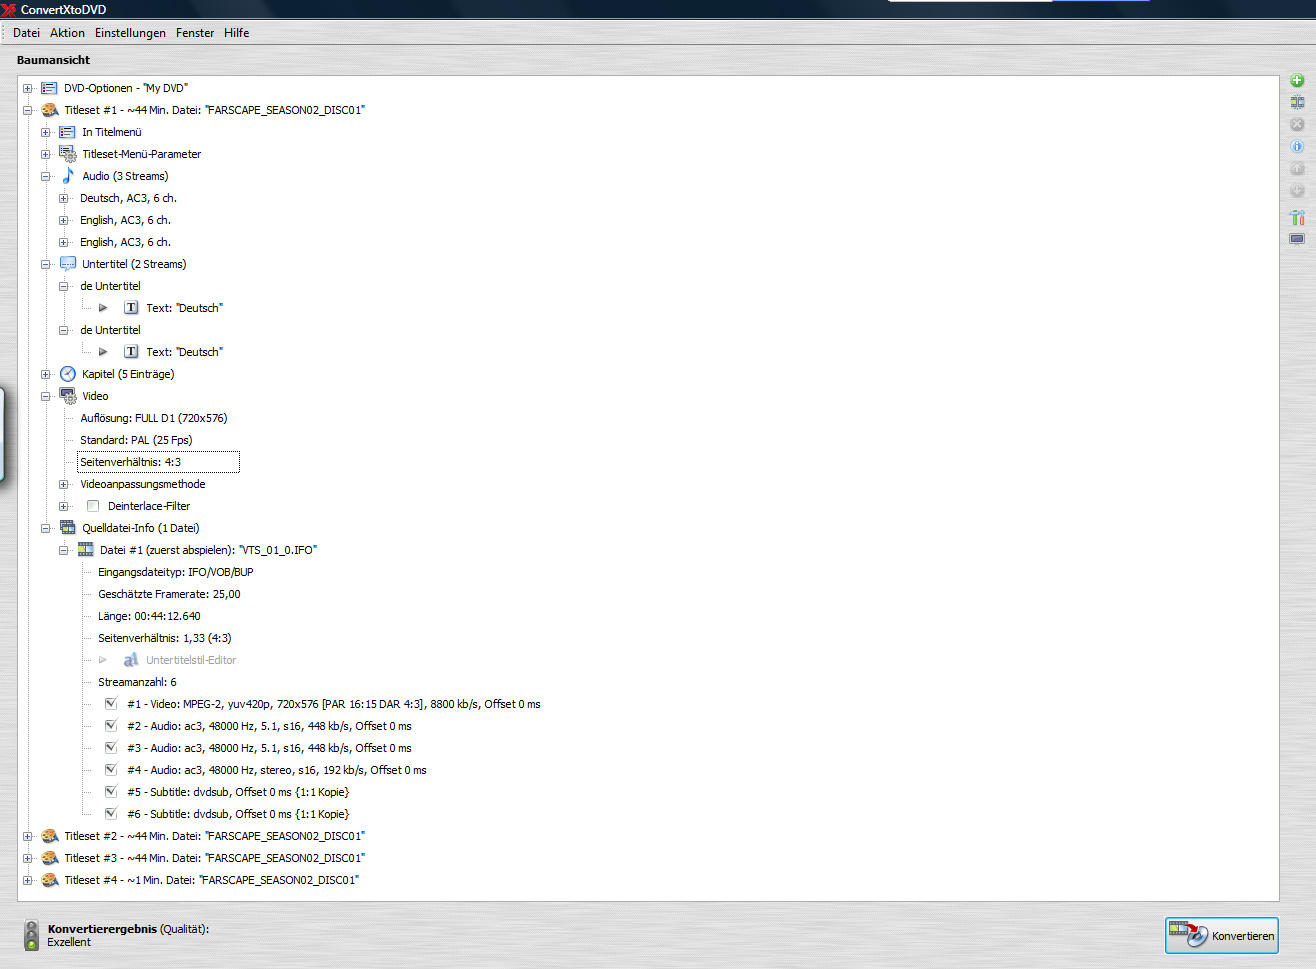Image resolution: width=1316 pixels, height=969 pixels.
Task: Uncheck stream #1 Video MPEG-2 checkbox
Action: (111, 704)
